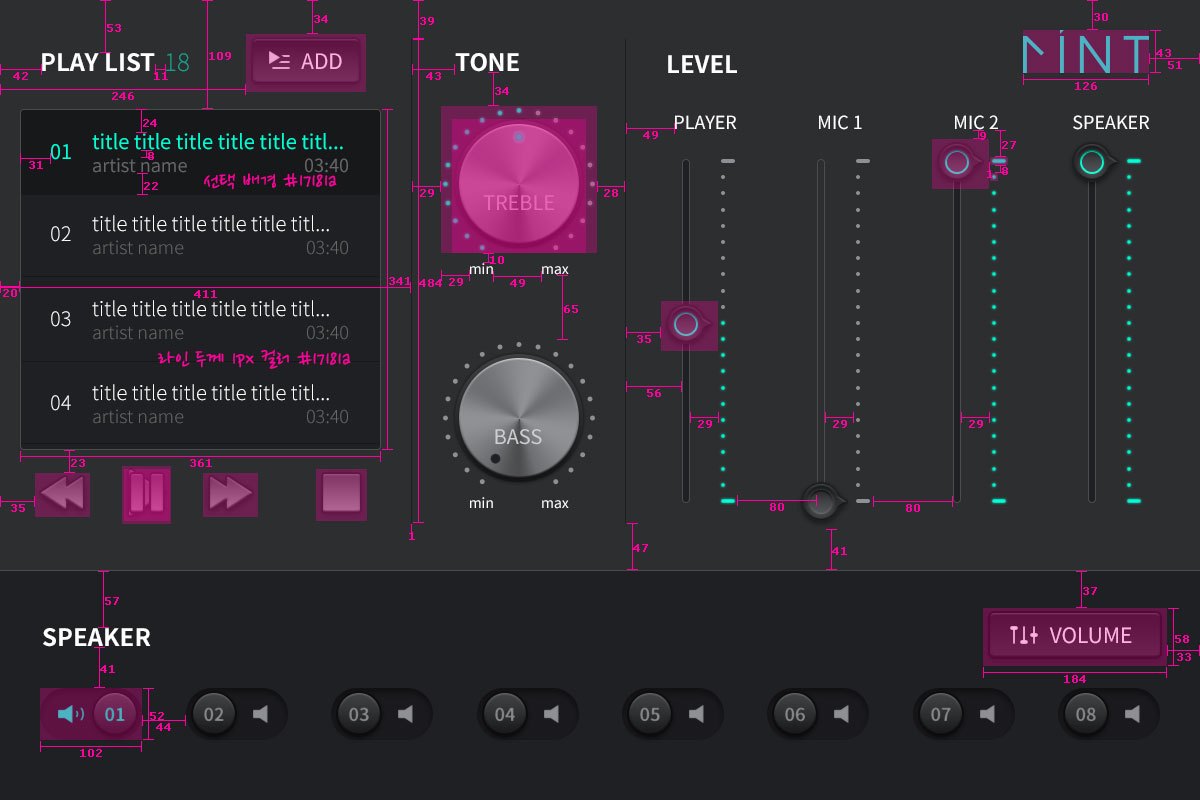Click the SPEAKER level slider handle
1200x800 pixels.
tap(1094, 161)
